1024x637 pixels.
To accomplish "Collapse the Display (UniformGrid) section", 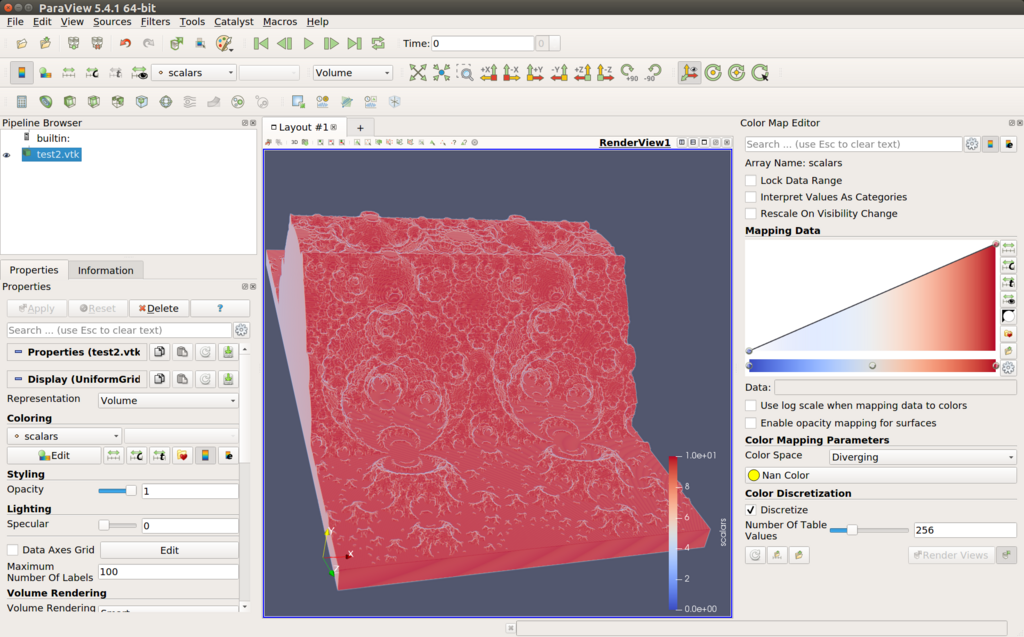I will coord(18,379).
